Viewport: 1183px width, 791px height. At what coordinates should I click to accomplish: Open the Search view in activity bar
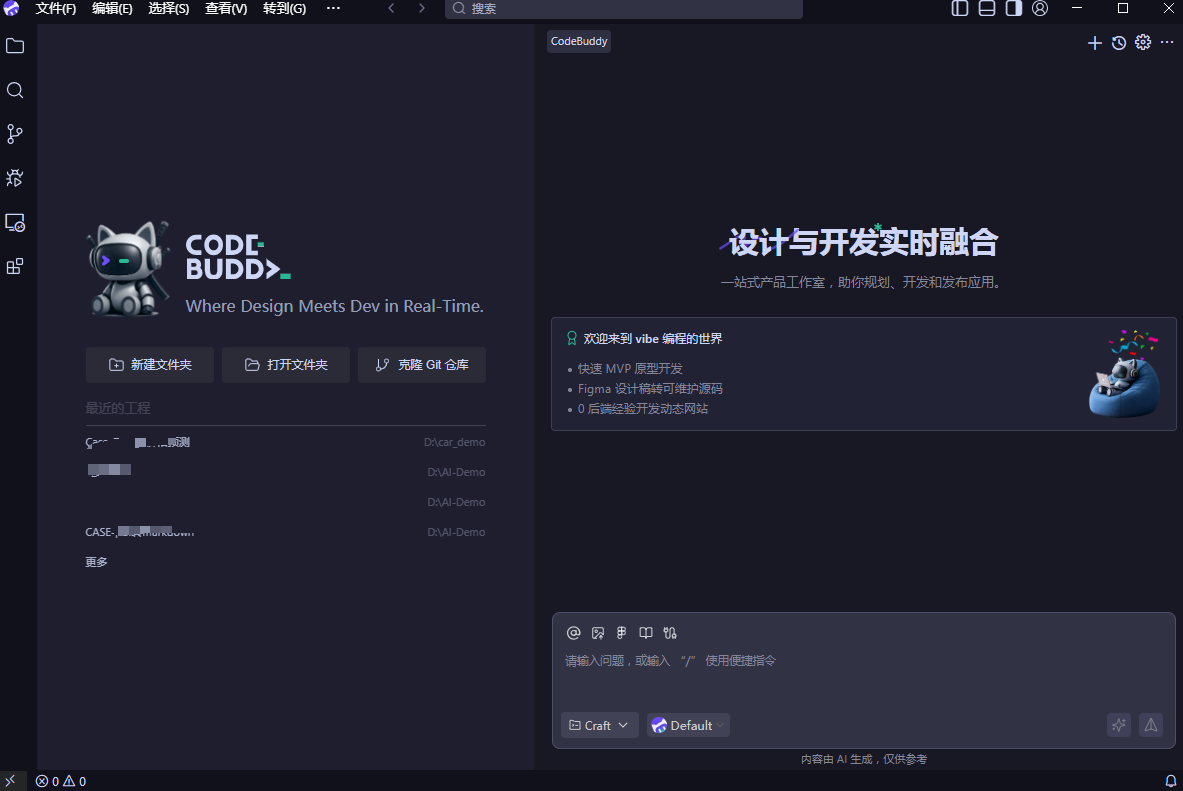tap(15, 91)
